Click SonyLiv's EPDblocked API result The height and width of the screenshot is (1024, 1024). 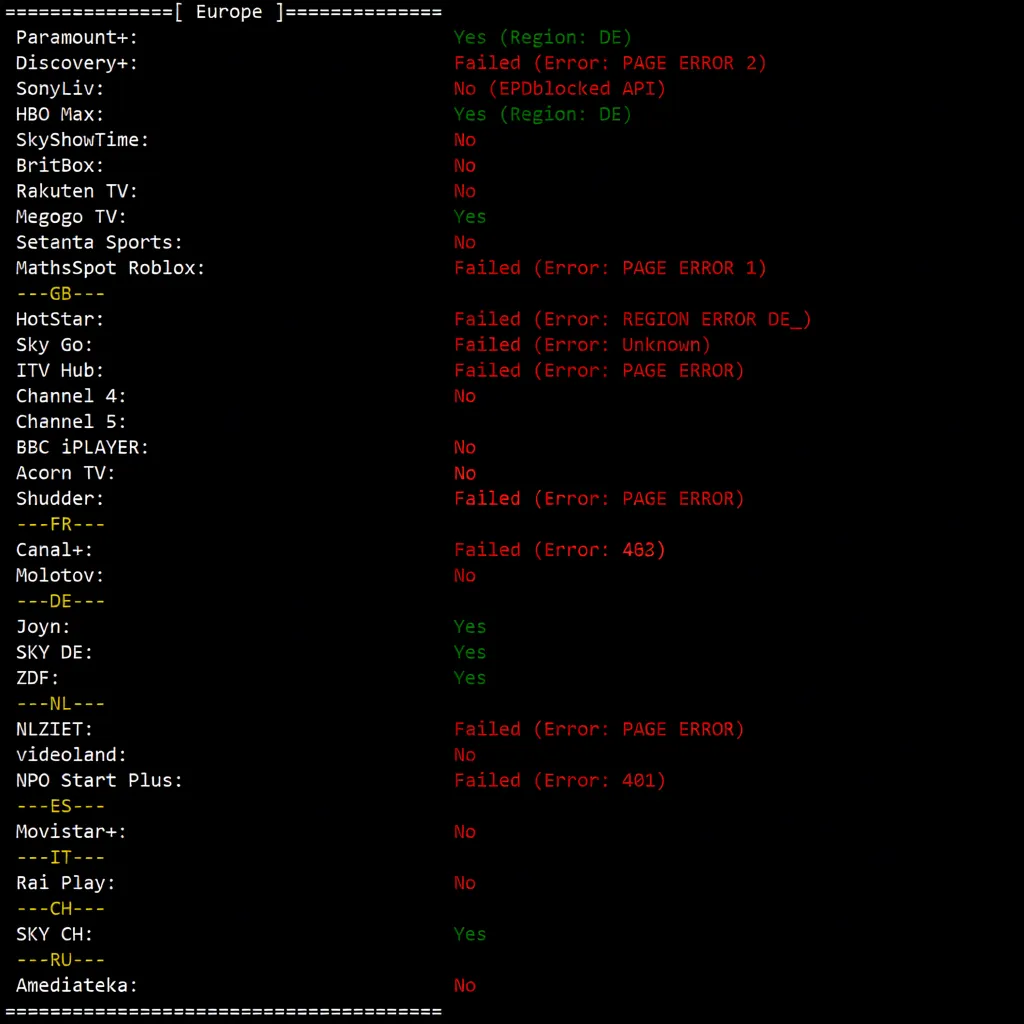tap(559, 89)
